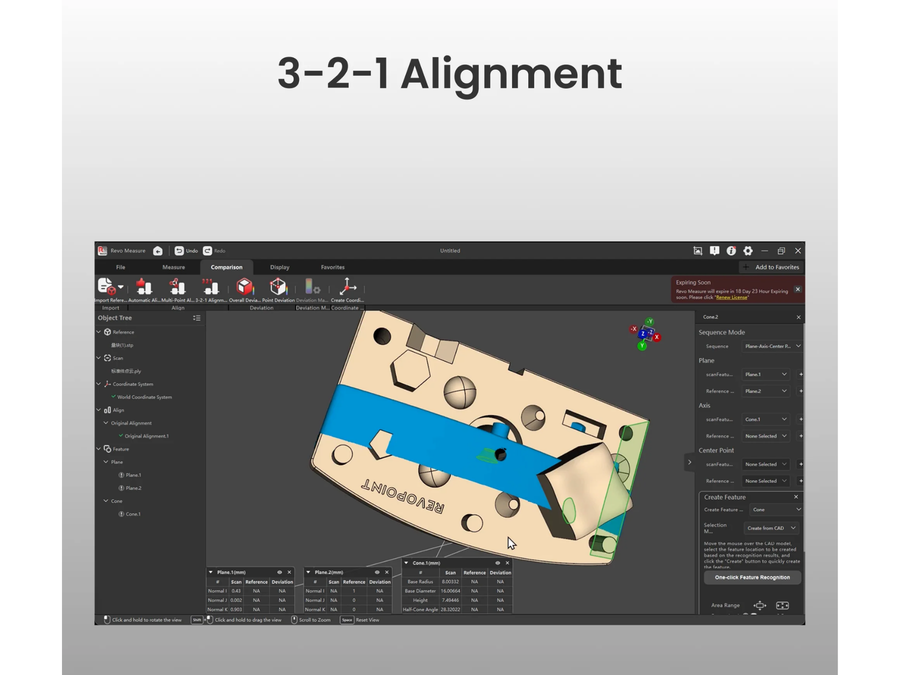The height and width of the screenshot is (675, 900).
Task: Click the One-click Feature Recognition button
Action: (x=752, y=577)
